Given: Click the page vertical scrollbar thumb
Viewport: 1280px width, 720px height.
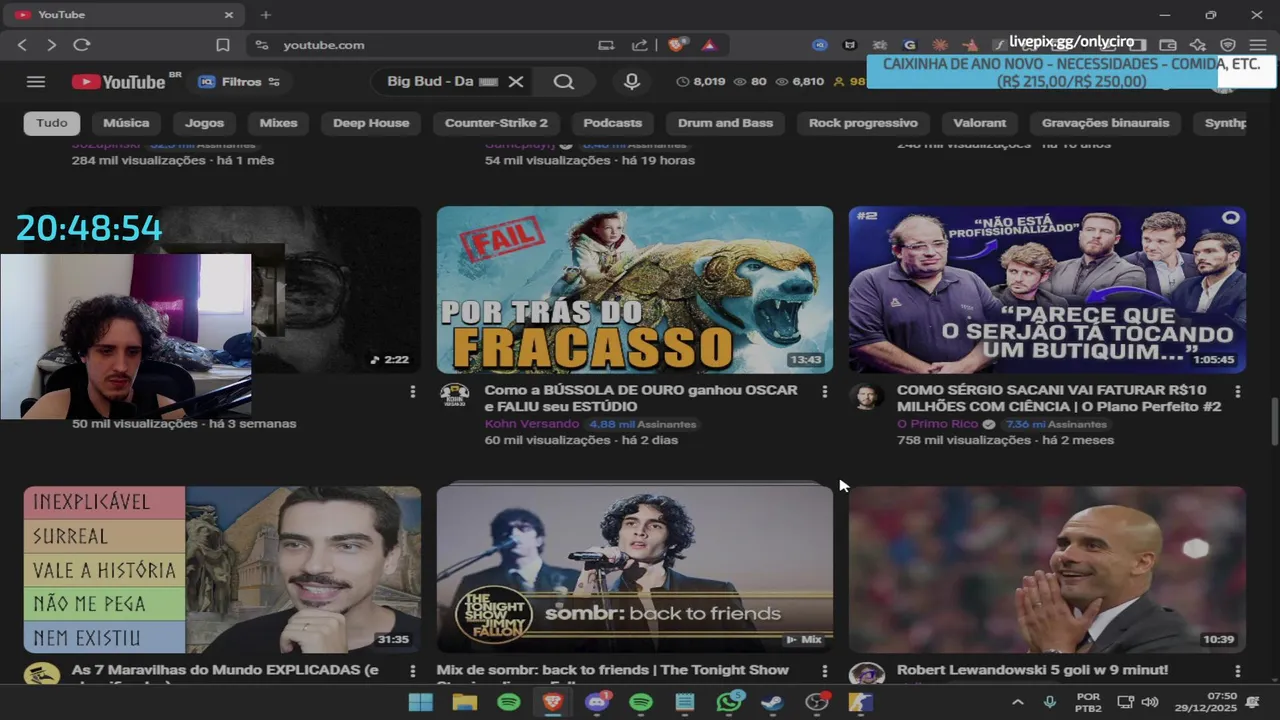Looking at the screenshot, I should (1274, 422).
